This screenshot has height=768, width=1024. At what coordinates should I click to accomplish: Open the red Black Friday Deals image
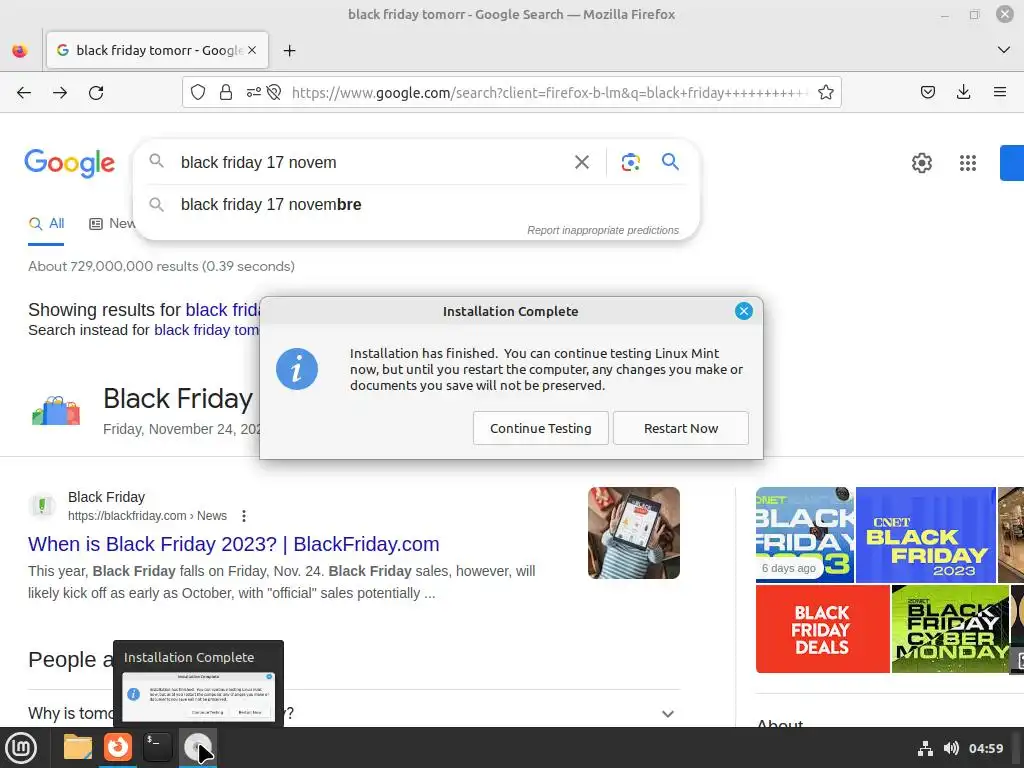pyautogui.click(x=822, y=629)
